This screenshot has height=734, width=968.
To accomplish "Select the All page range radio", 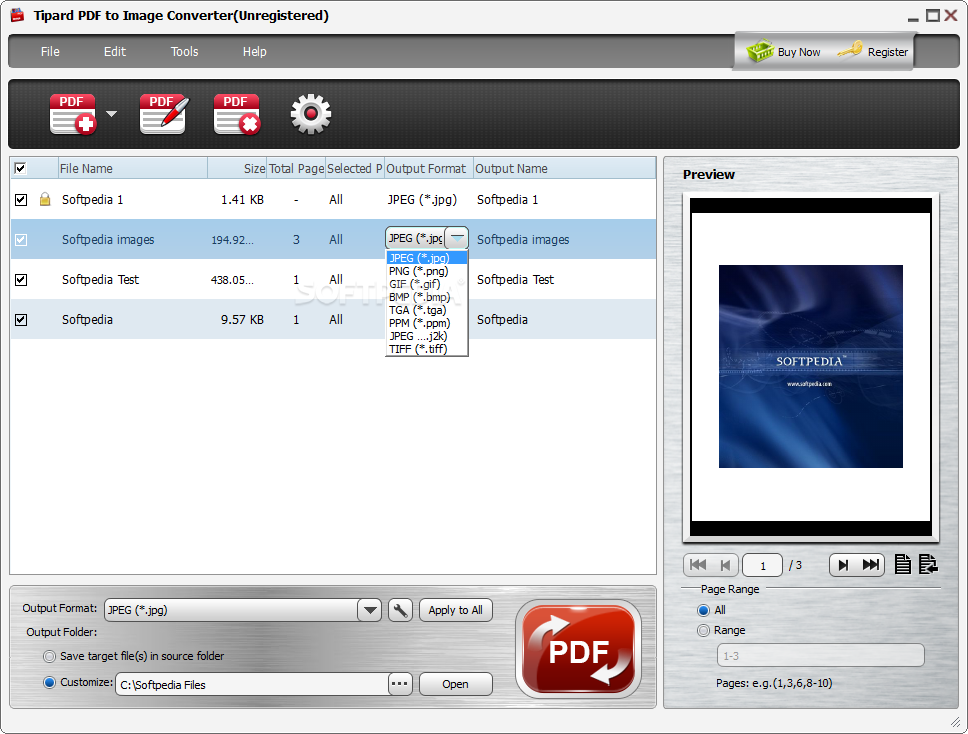I will 703,611.
